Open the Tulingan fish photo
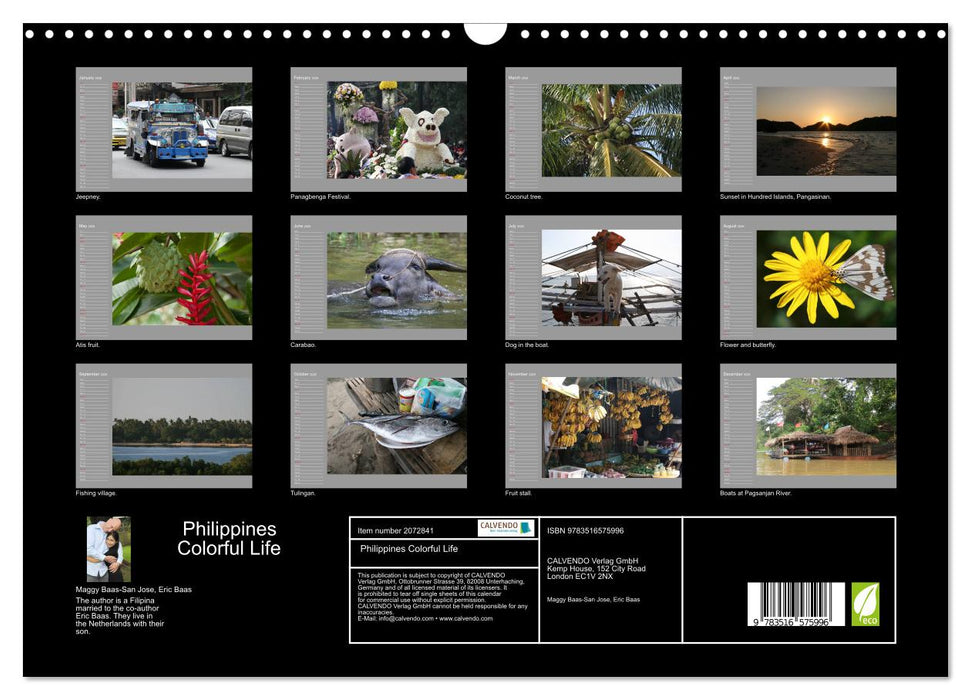This screenshot has height=700, width=971. pos(394,428)
